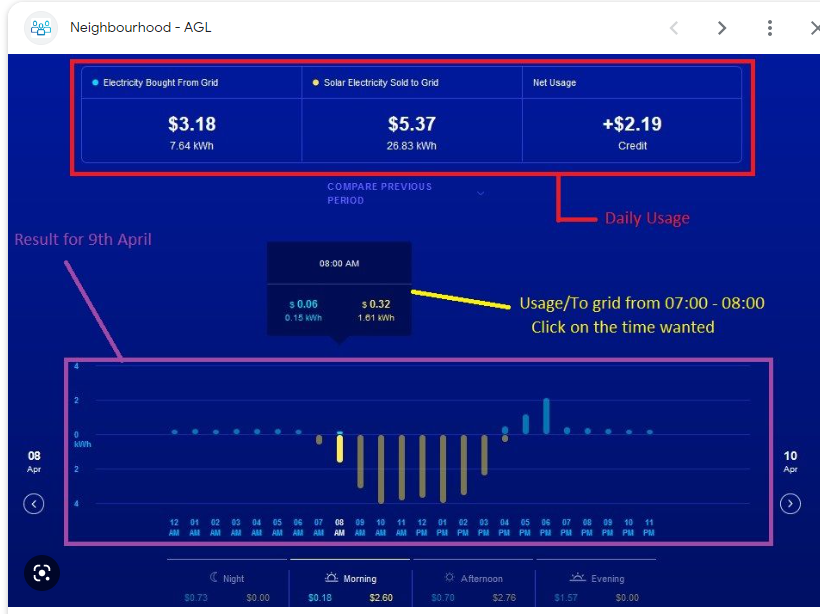The height and width of the screenshot is (614, 820).
Task: Toggle the Solar Electricity Sold to Grid dot
Action: tap(318, 83)
